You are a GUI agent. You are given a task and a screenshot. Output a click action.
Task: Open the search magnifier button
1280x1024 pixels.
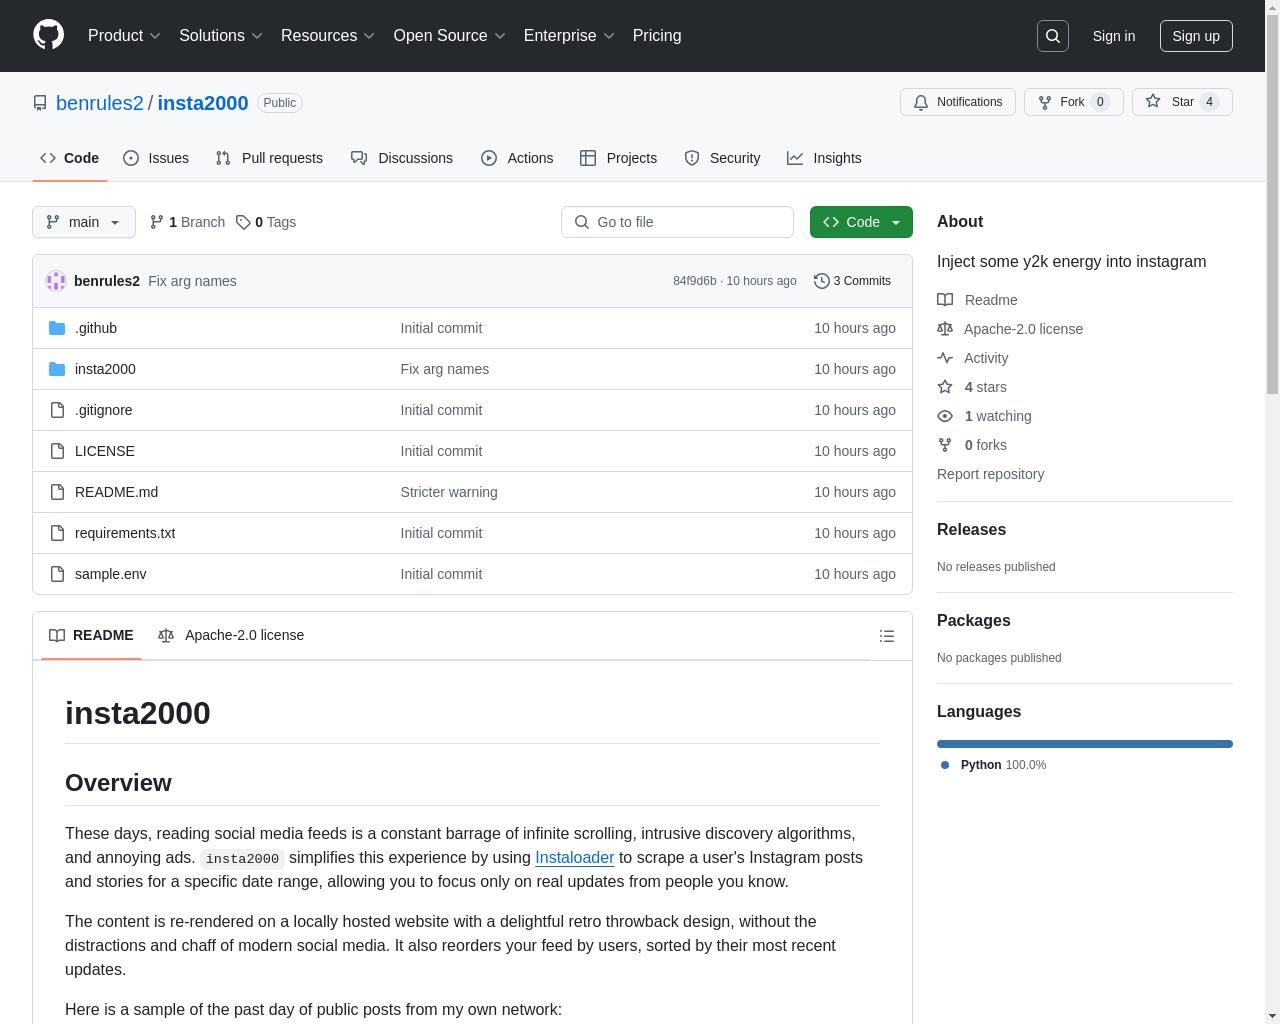(1053, 36)
